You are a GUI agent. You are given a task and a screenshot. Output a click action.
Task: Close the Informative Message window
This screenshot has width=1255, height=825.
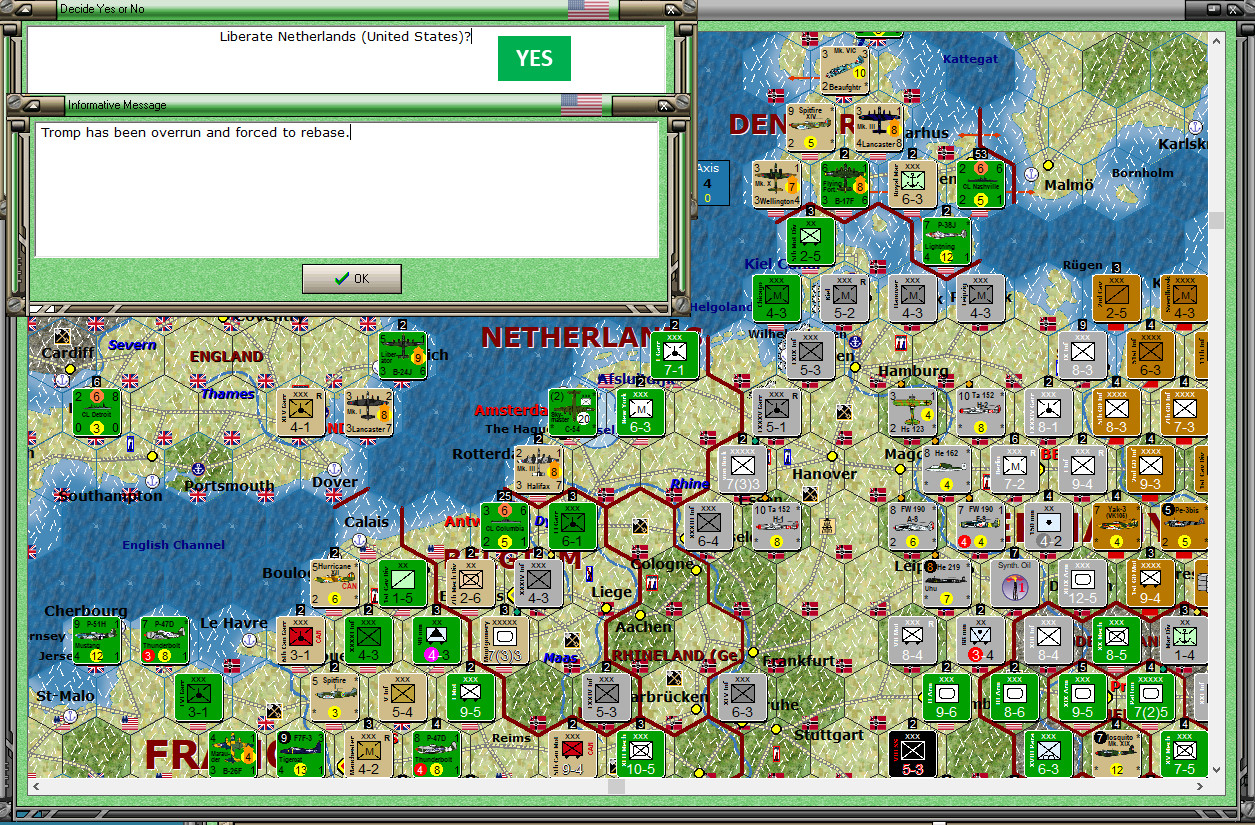(x=665, y=105)
